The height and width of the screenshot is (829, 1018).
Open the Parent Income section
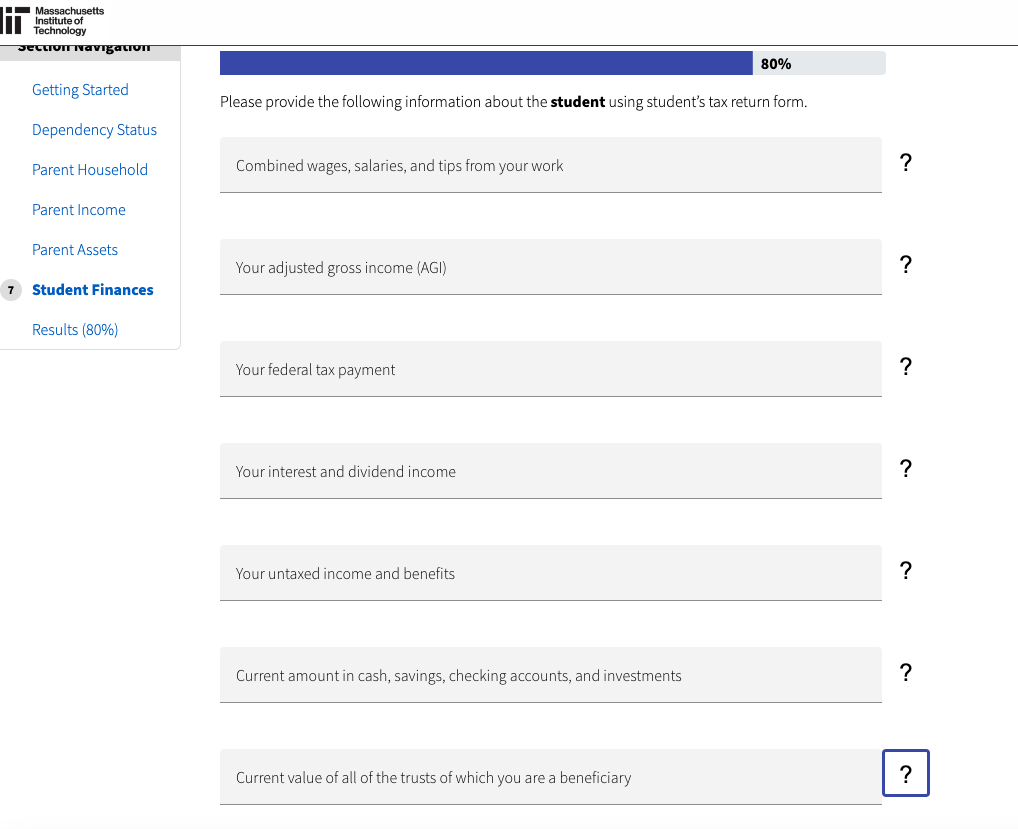coord(79,210)
